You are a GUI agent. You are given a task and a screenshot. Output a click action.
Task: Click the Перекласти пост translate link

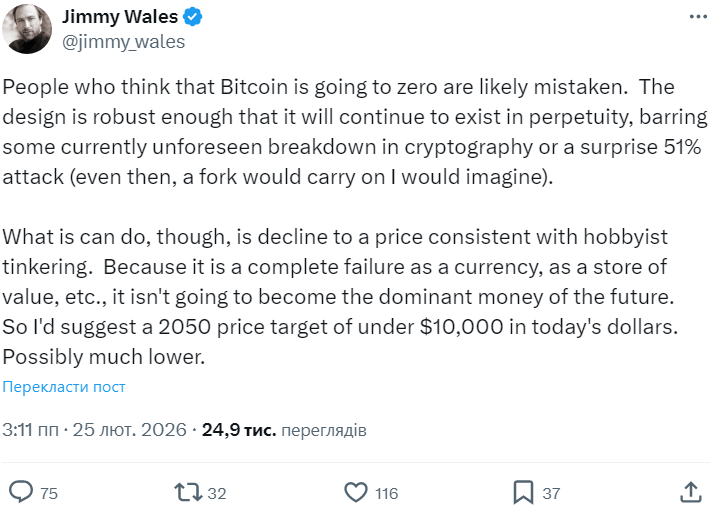pyautogui.click(x=64, y=387)
